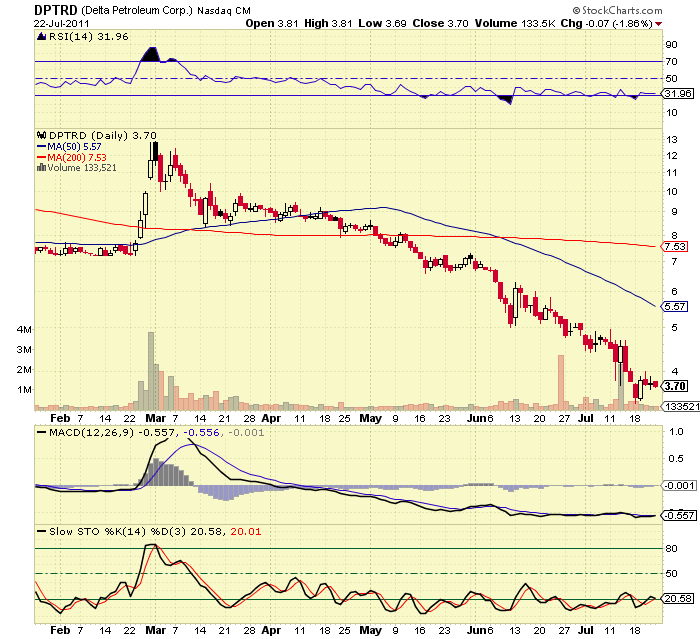The height and width of the screenshot is (639, 700).
Task: Click the StockCharts.com copyright text
Action: [x=617, y=10]
